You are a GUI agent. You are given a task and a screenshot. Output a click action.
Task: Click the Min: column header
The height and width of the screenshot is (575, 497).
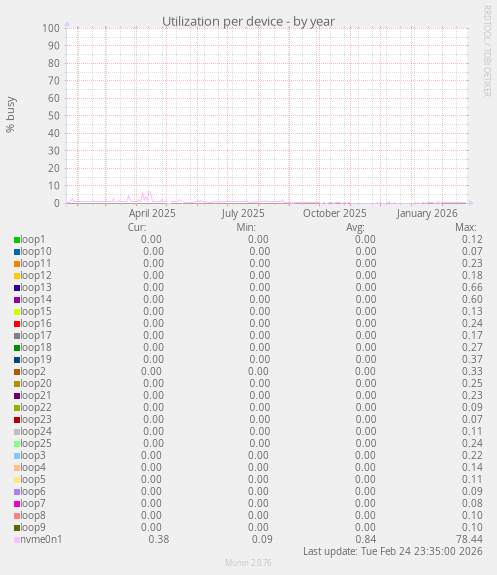[246, 228]
